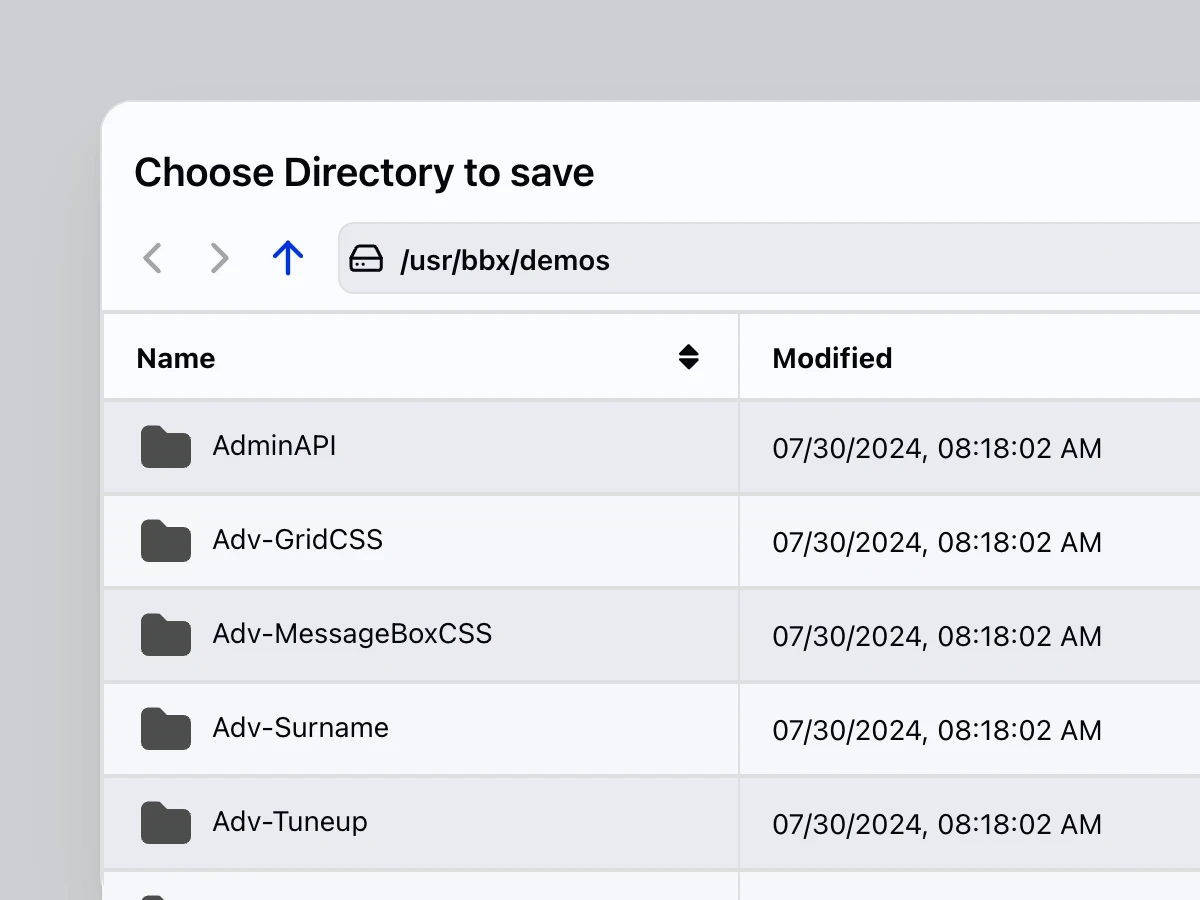Select the Adv-GridCSS directory name
The width and height of the screenshot is (1200, 900).
pyautogui.click(x=297, y=540)
